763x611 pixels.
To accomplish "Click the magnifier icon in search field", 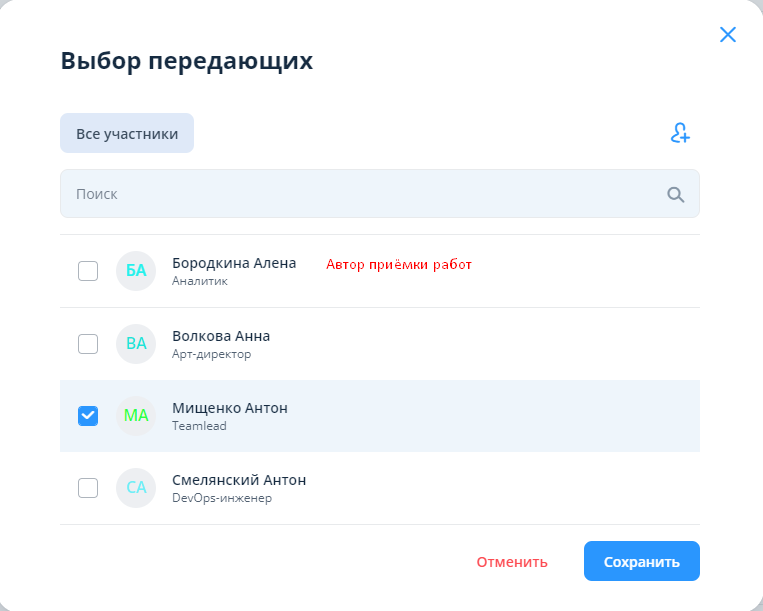I will (676, 194).
